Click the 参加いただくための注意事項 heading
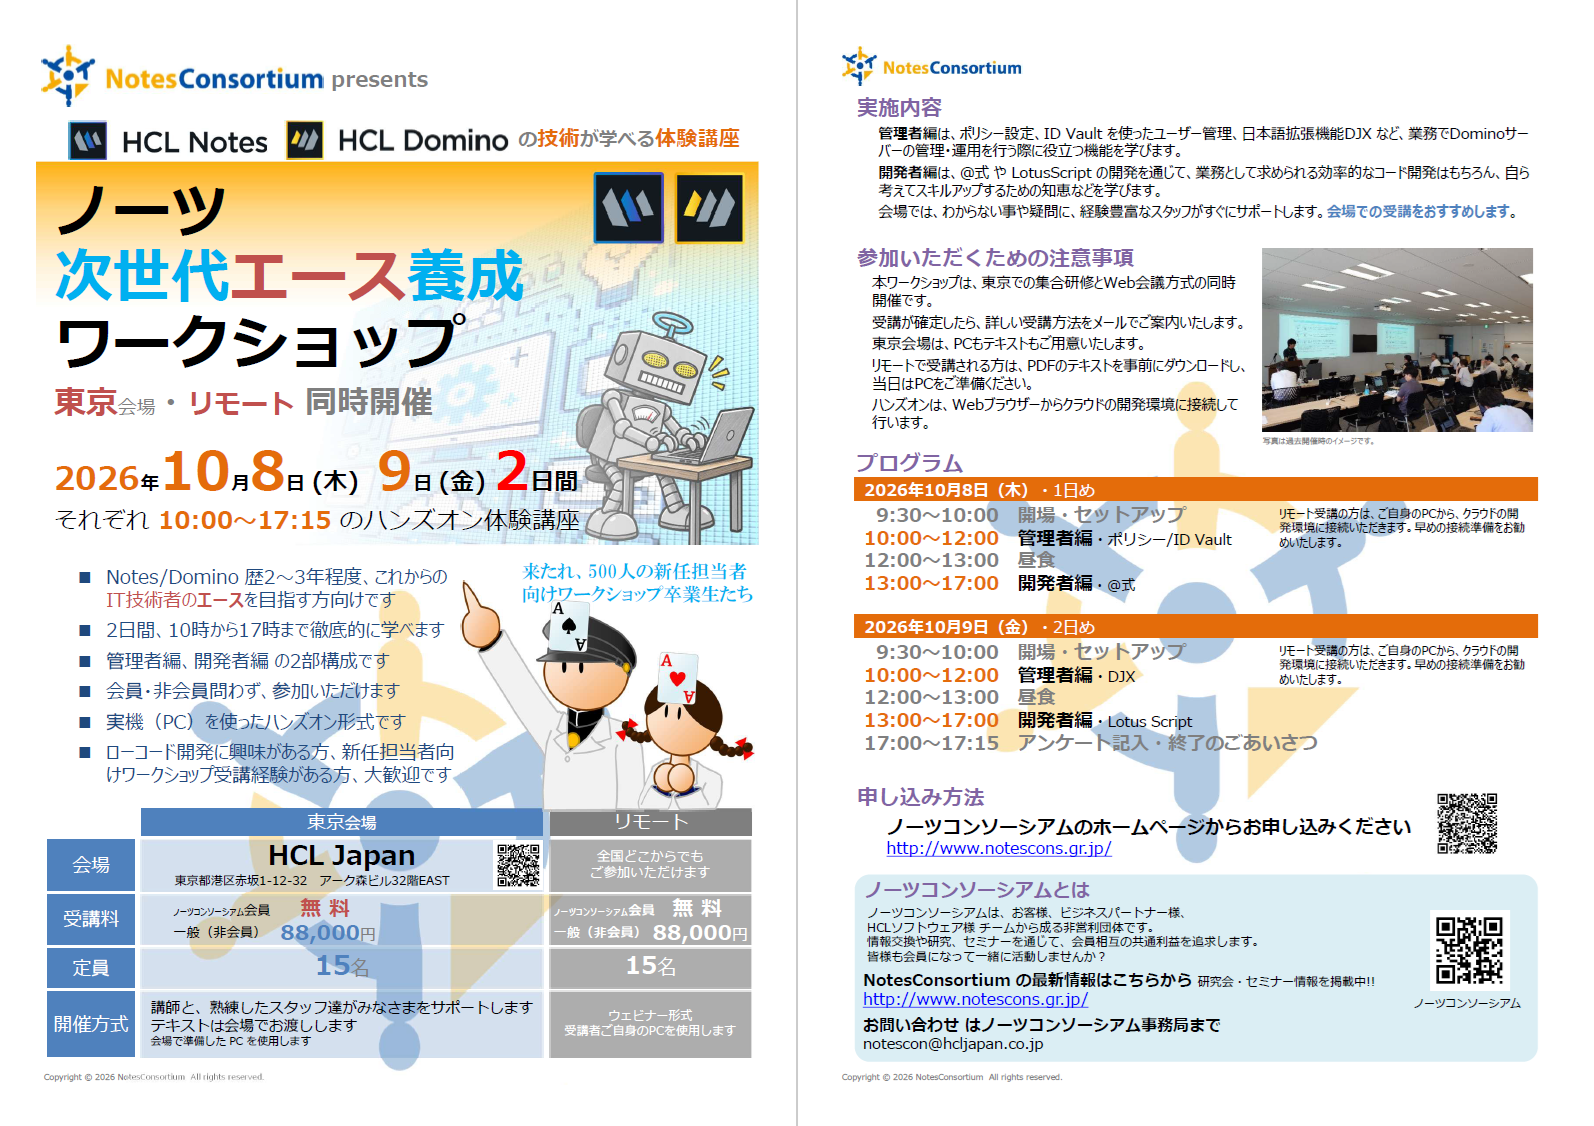This screenshot has width=1594, height=1126. coord(995,258)
